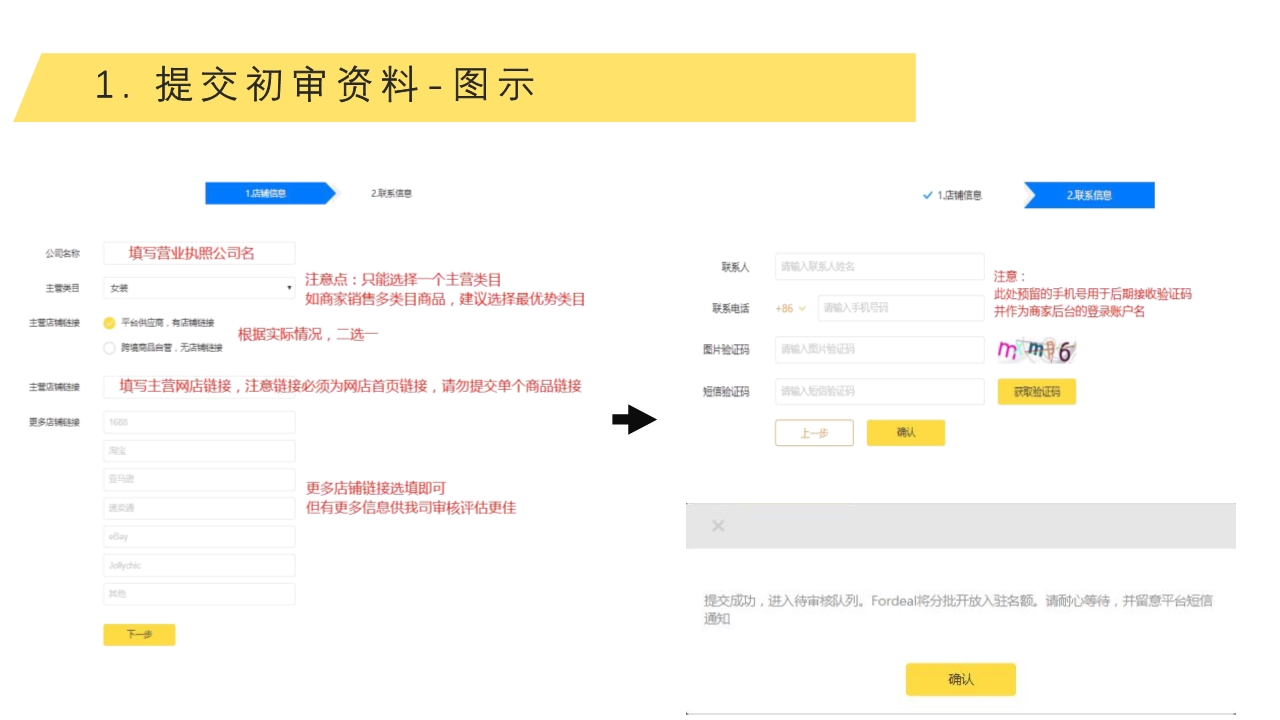
Task: Close the submission success dialog with X
Action: tap(717, 526)
